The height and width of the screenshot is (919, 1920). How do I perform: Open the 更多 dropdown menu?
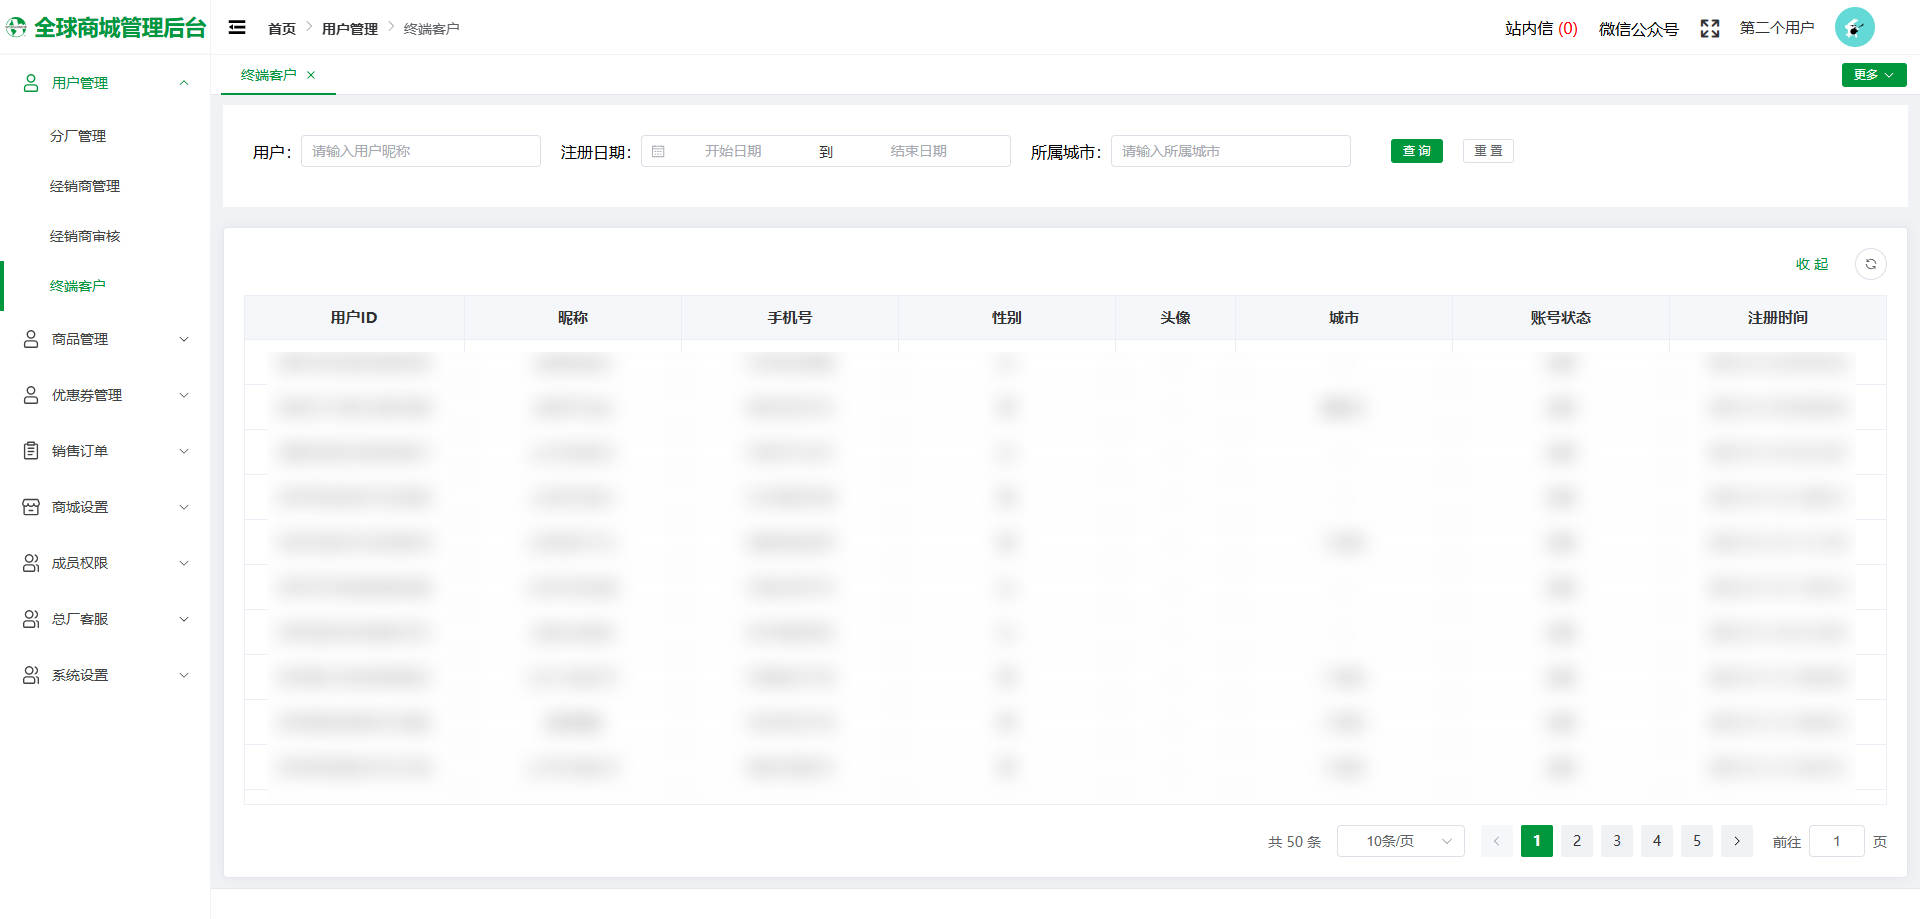(1873, 74)
